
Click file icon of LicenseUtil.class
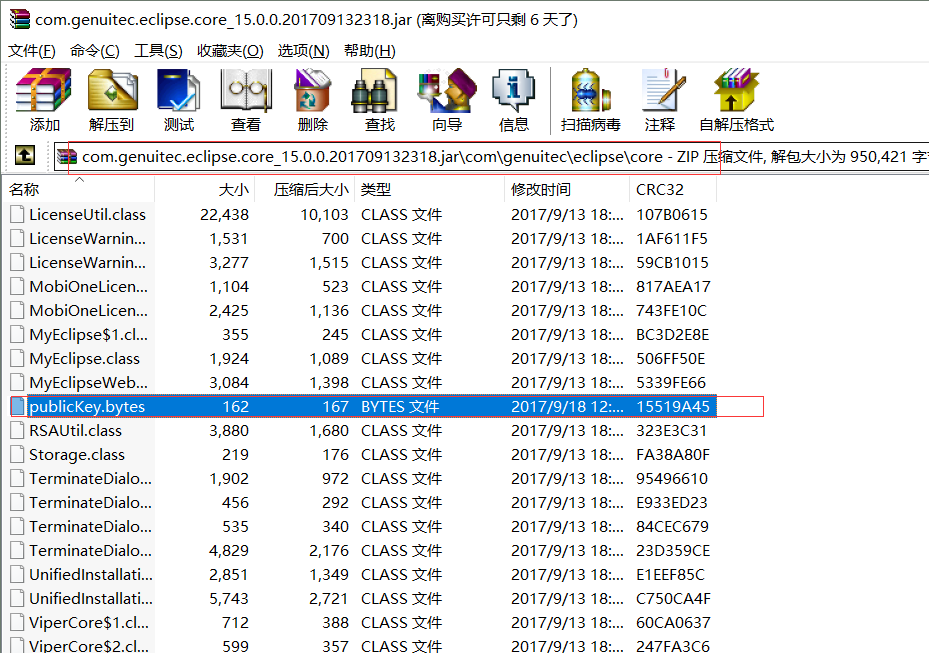tap(18, 215)
